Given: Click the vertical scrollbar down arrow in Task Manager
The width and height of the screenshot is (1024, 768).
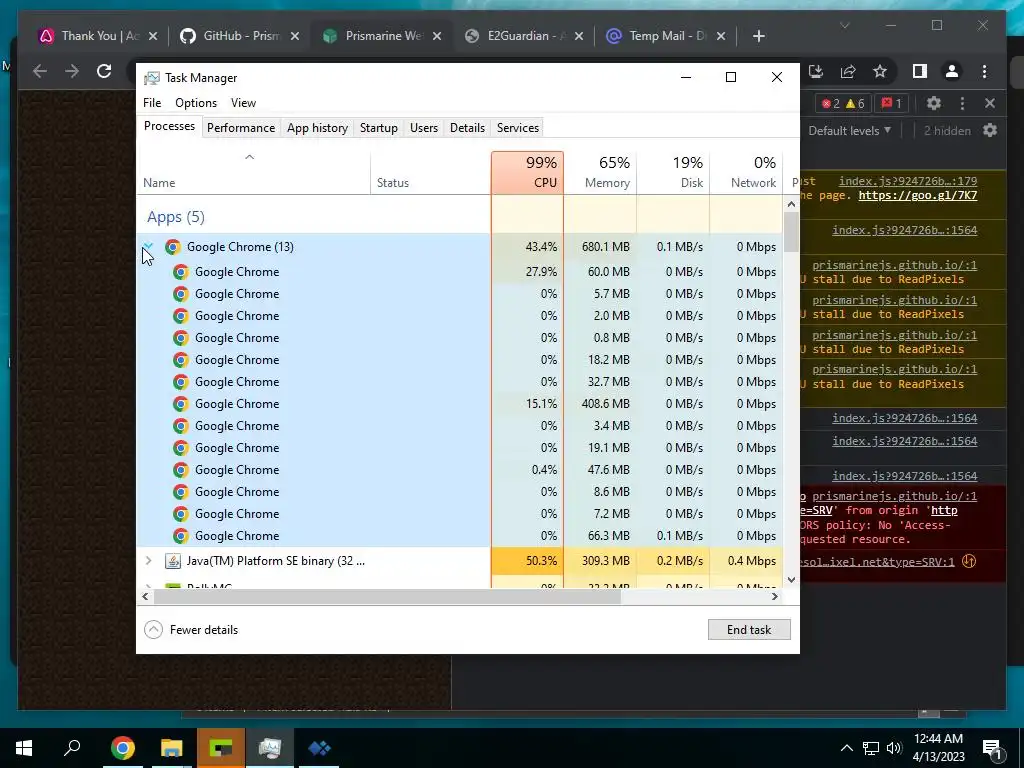Looking at the screenshot, I should [791, 579].
